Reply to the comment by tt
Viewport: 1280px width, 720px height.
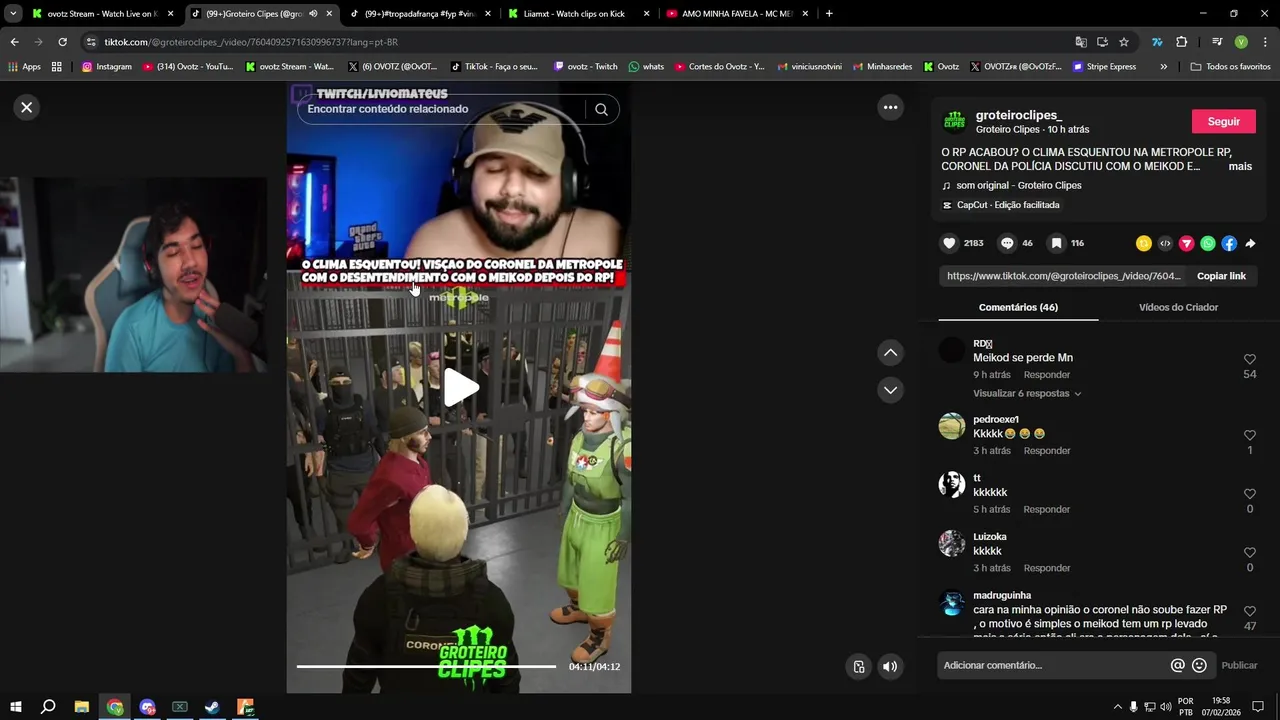pos(1047,510)
